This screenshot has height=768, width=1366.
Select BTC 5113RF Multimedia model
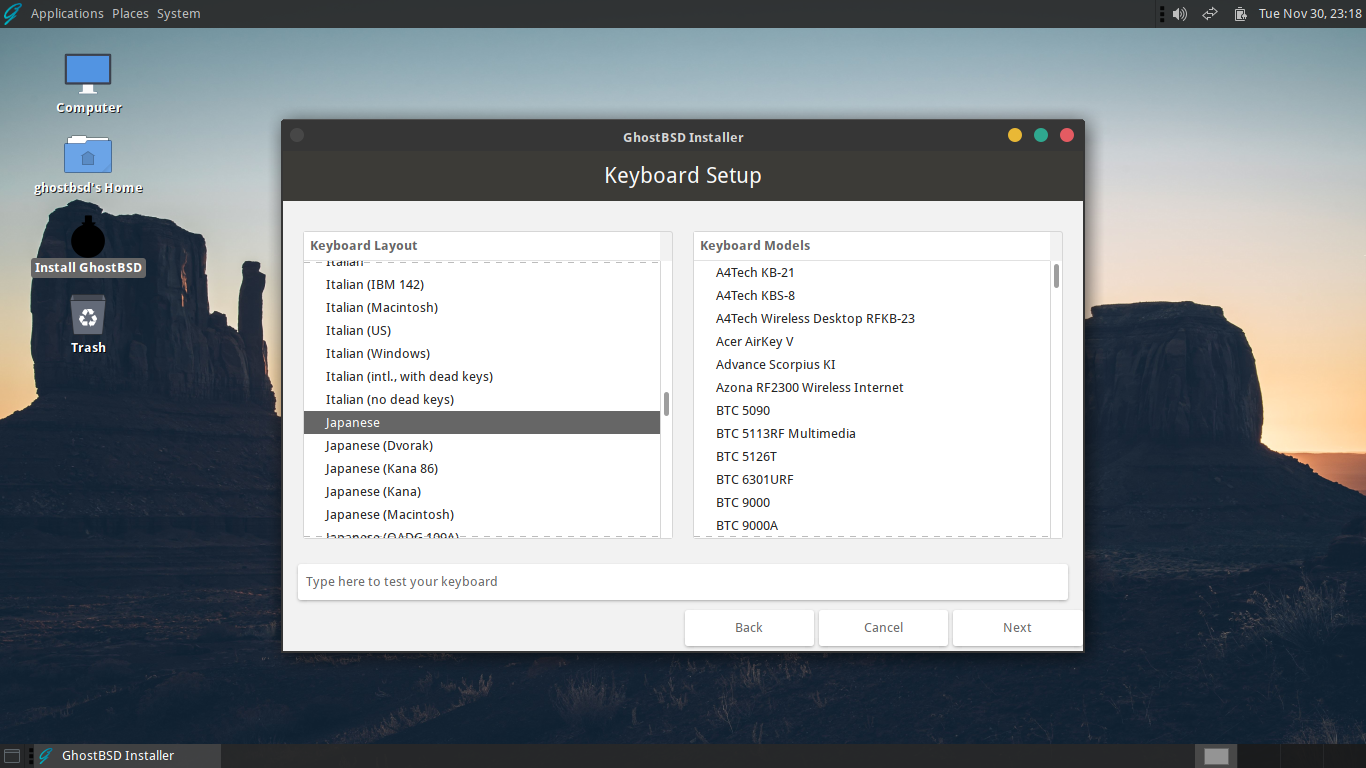tap(872, 434)
